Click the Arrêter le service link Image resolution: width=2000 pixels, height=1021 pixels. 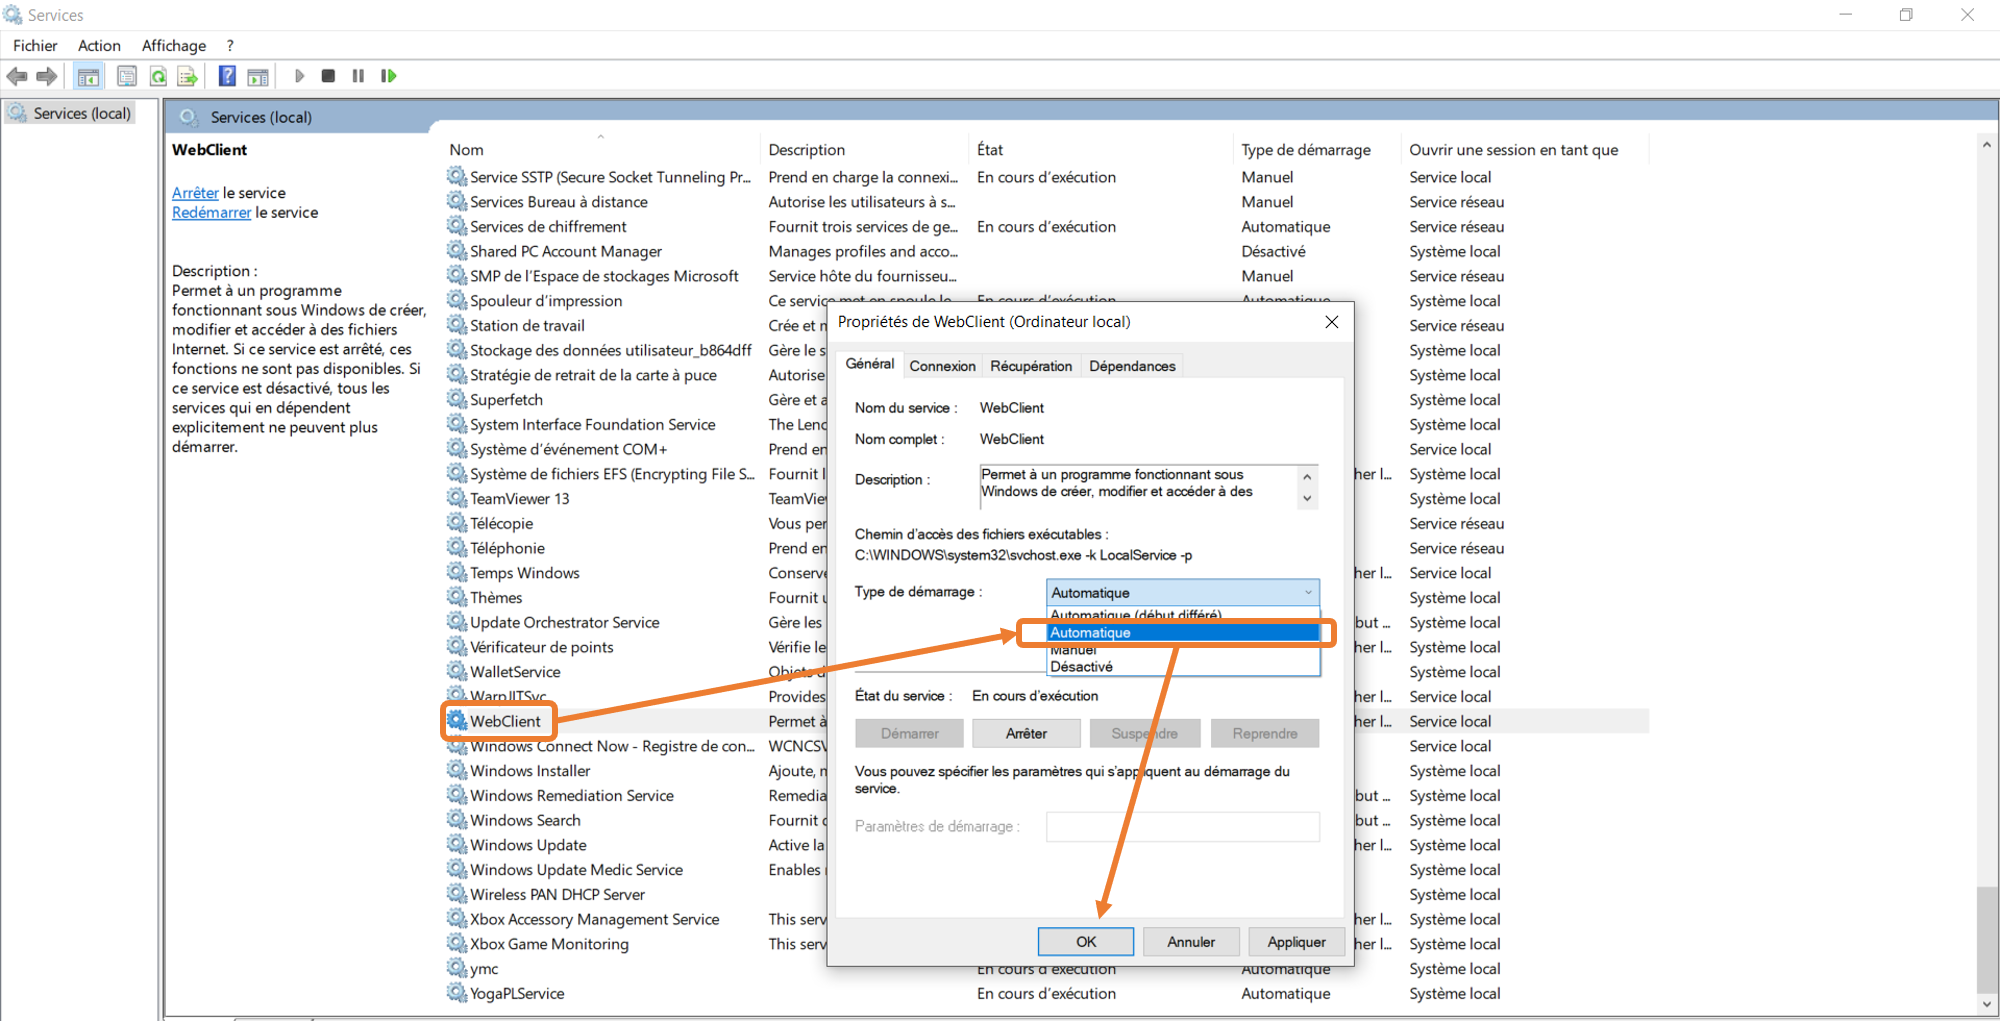coord(195,193)
